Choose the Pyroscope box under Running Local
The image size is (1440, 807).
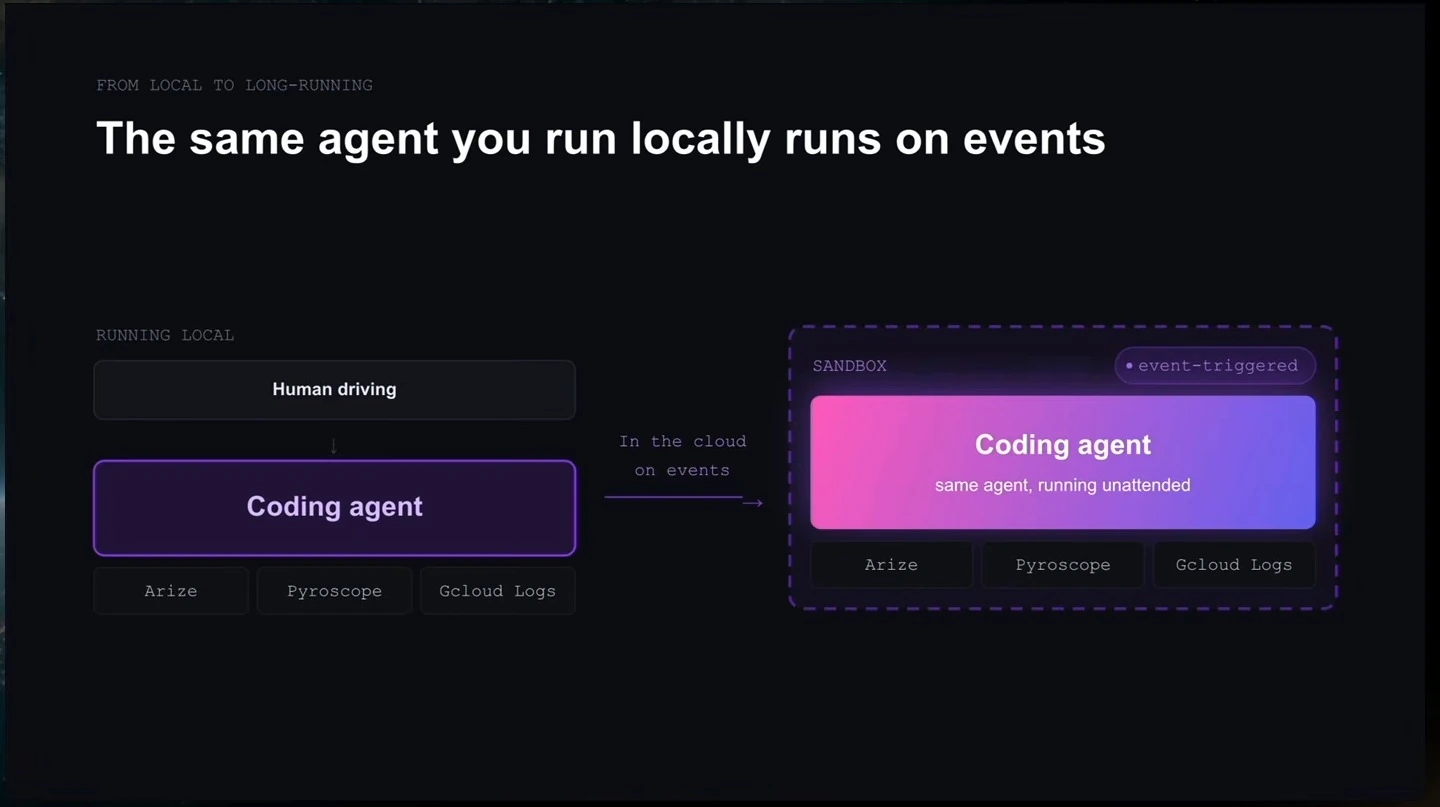[334, 591]
